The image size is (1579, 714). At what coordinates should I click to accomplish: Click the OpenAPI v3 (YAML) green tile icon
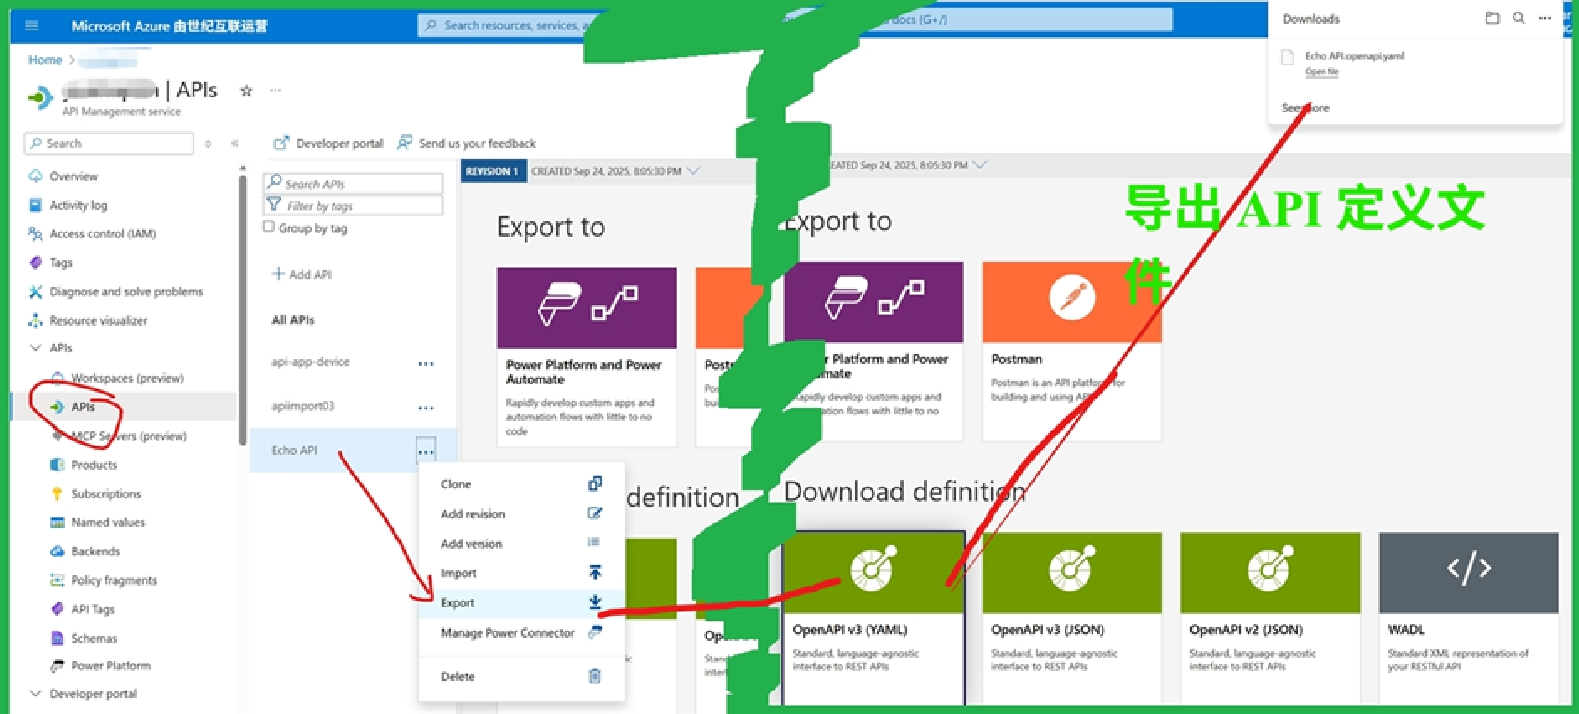pyautogui.click(x=873, y=570)
